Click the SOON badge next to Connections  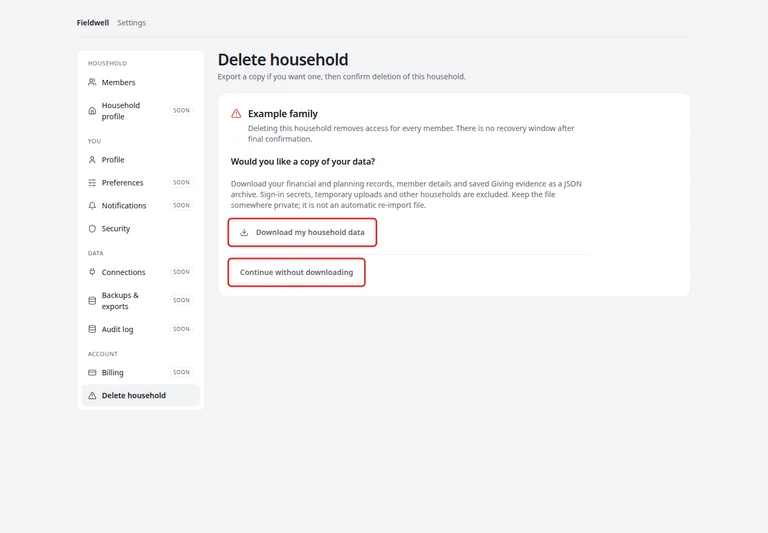click(x=181, y=272)
